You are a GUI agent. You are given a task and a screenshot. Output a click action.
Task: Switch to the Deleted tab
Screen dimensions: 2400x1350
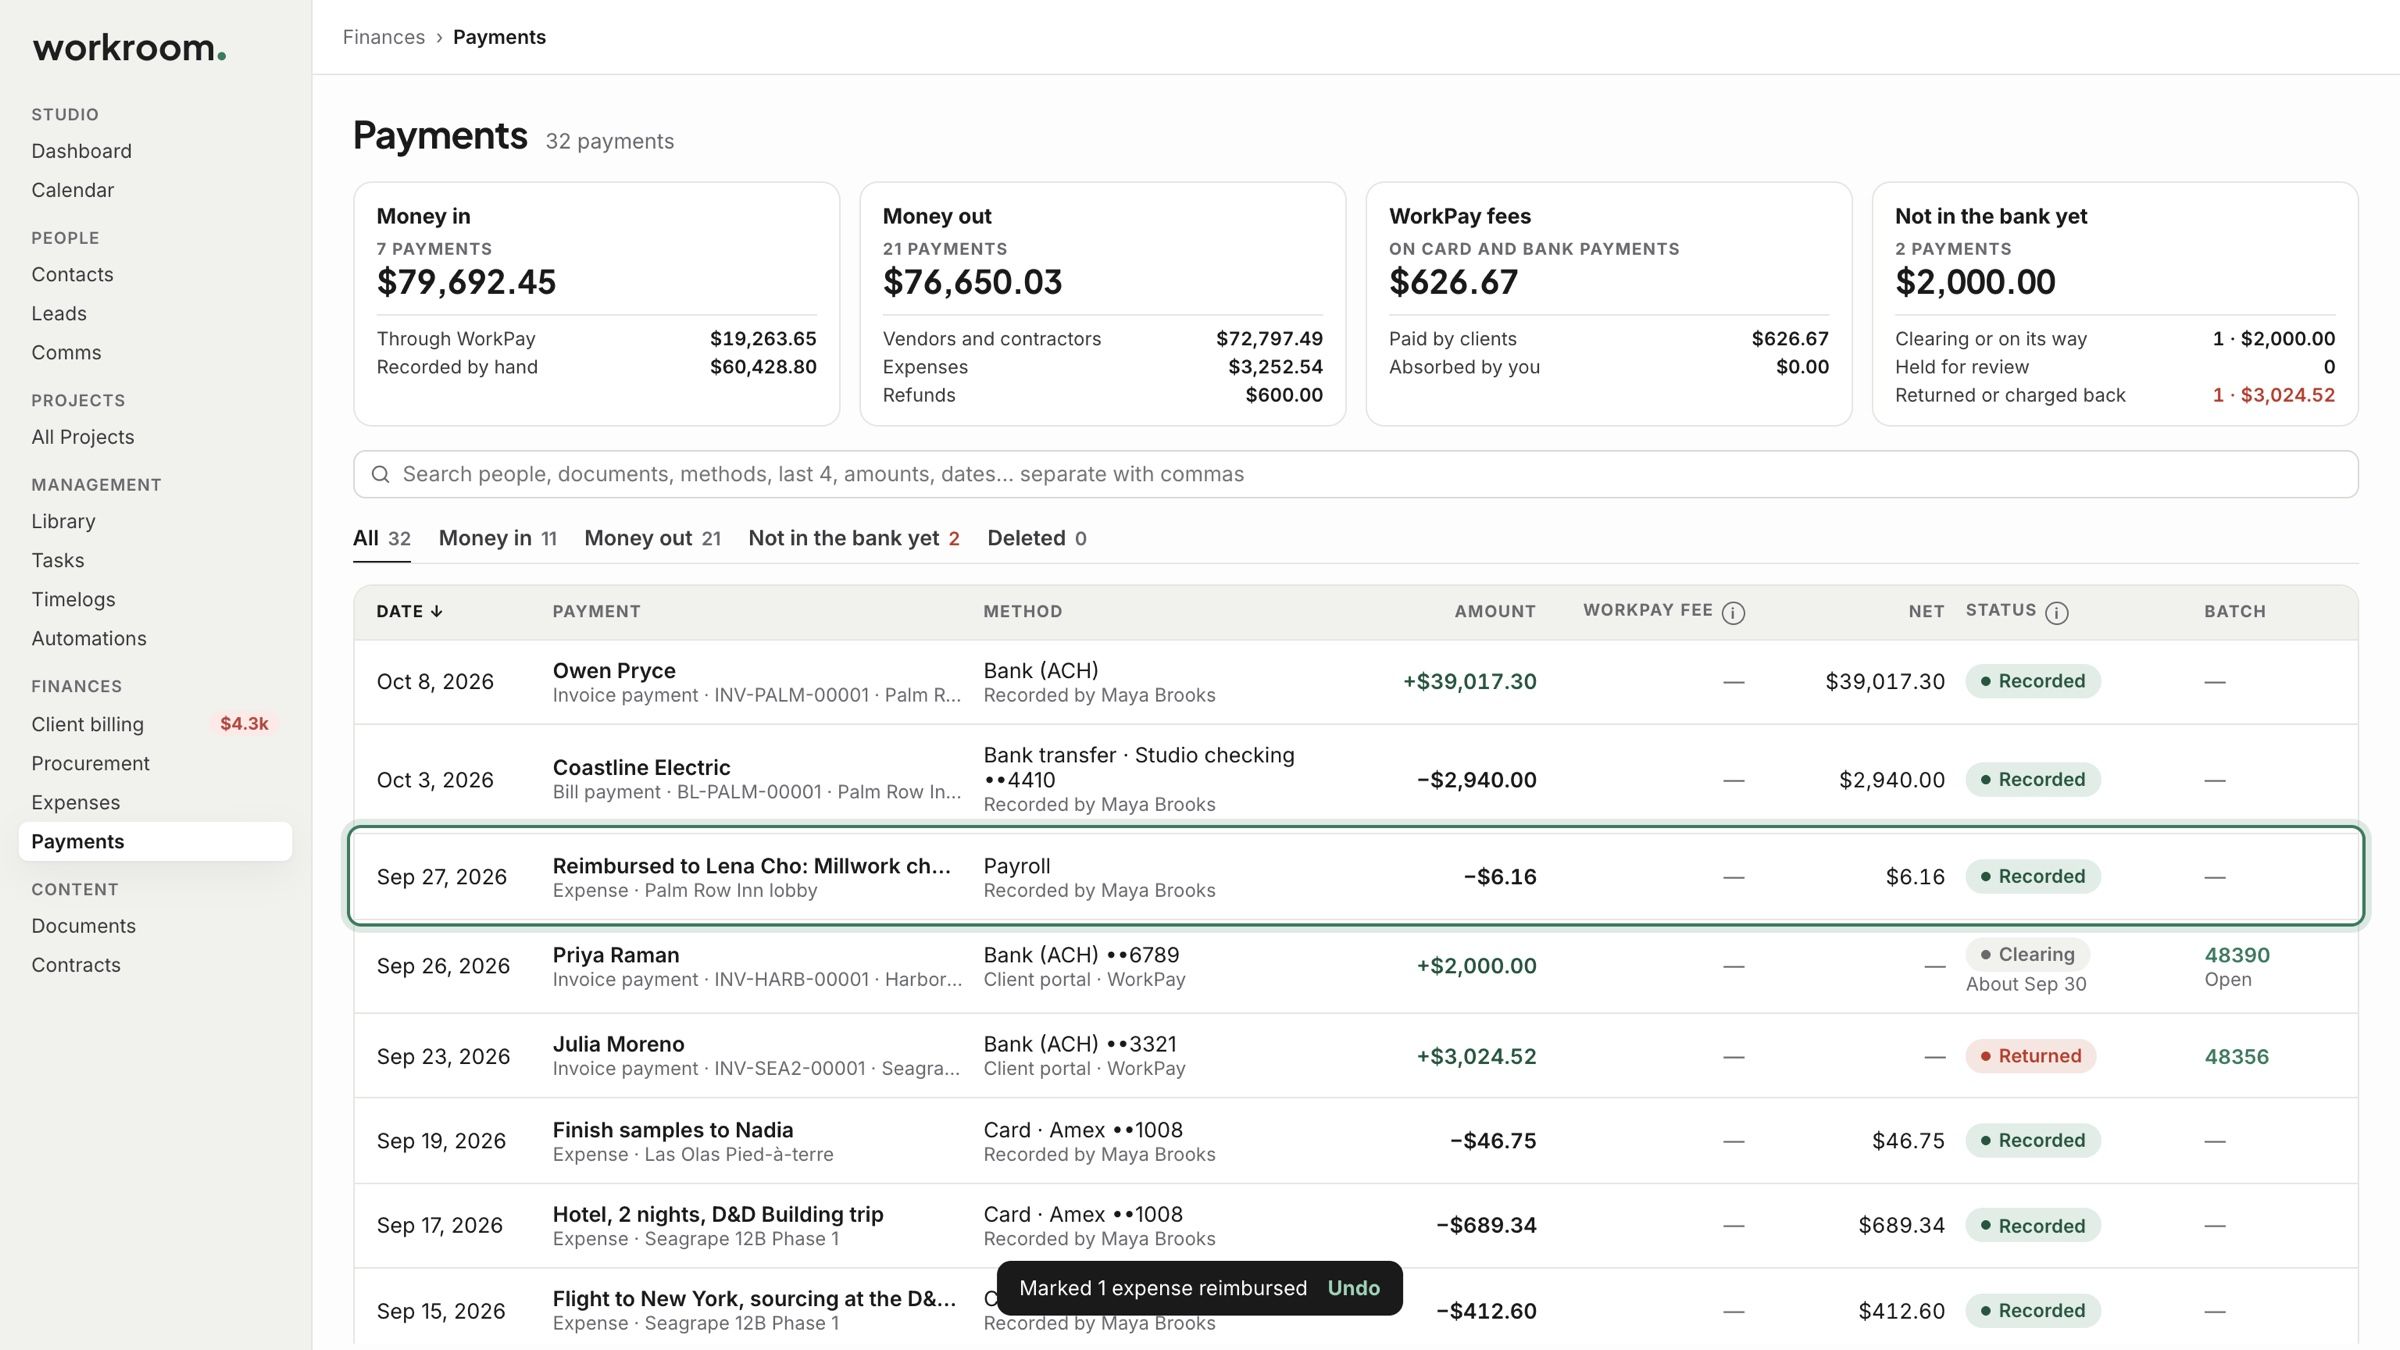click(1036, 538)
